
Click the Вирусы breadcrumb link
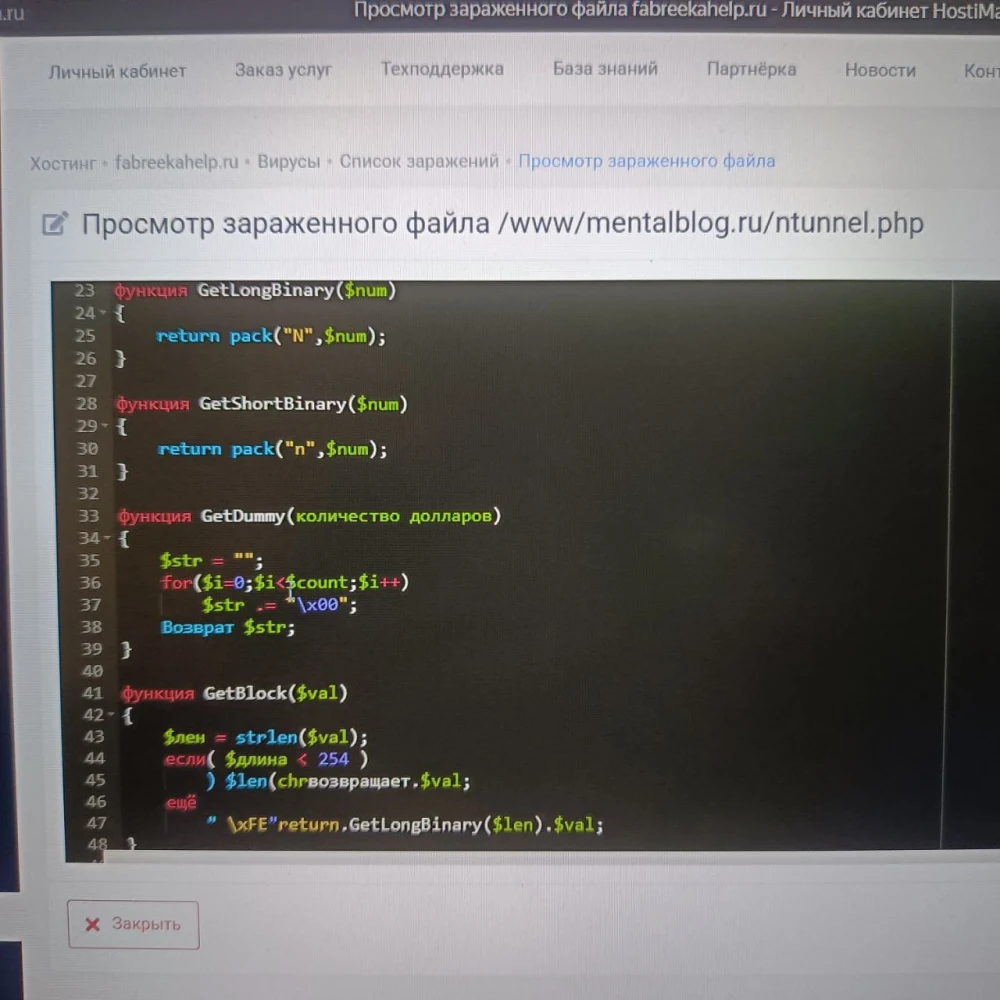pyautogui.click(x=288, y=161)
